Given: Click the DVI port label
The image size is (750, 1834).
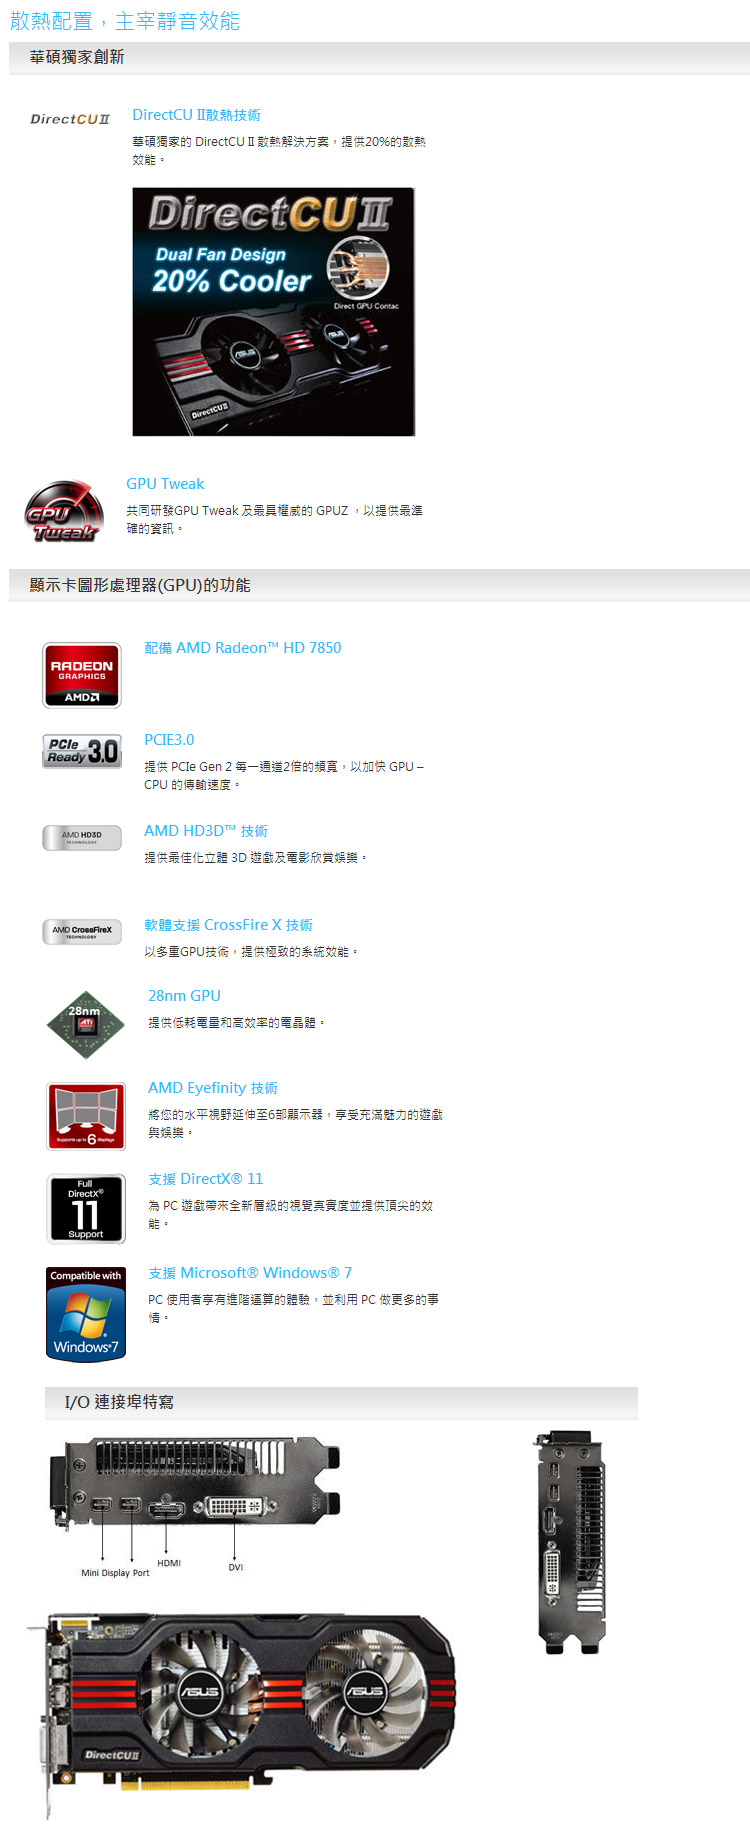Looking at the screenshot, I should coord(235,1567).
